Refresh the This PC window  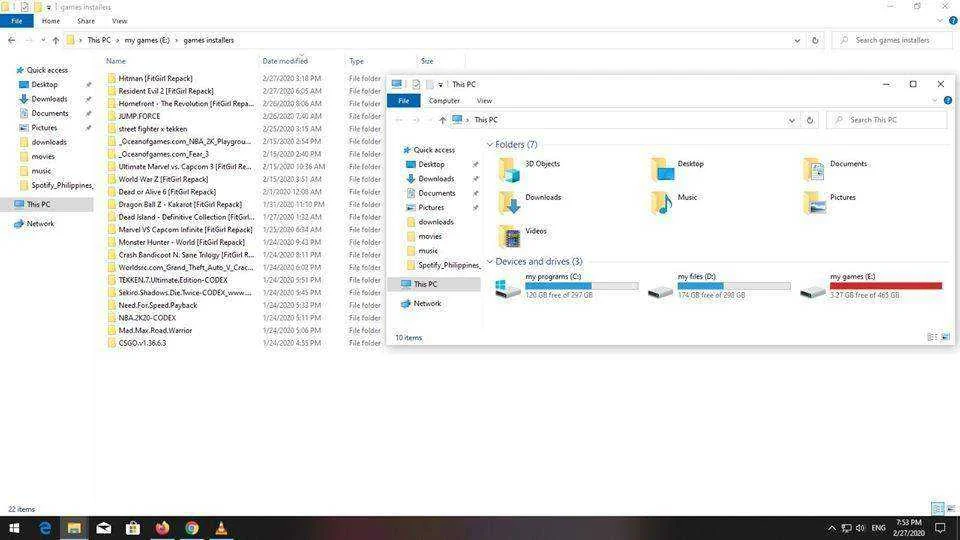pos(810,120)
